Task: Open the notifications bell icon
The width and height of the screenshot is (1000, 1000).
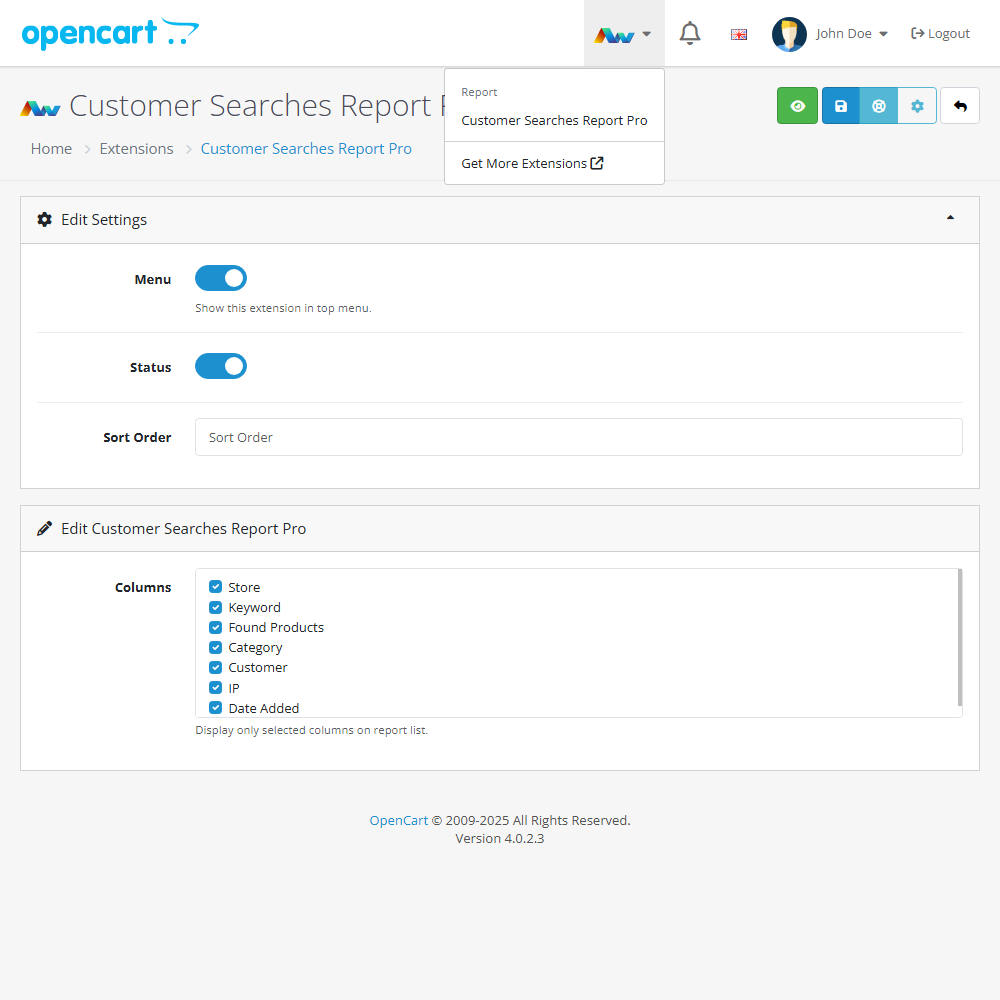Action: tap(690, 34)
